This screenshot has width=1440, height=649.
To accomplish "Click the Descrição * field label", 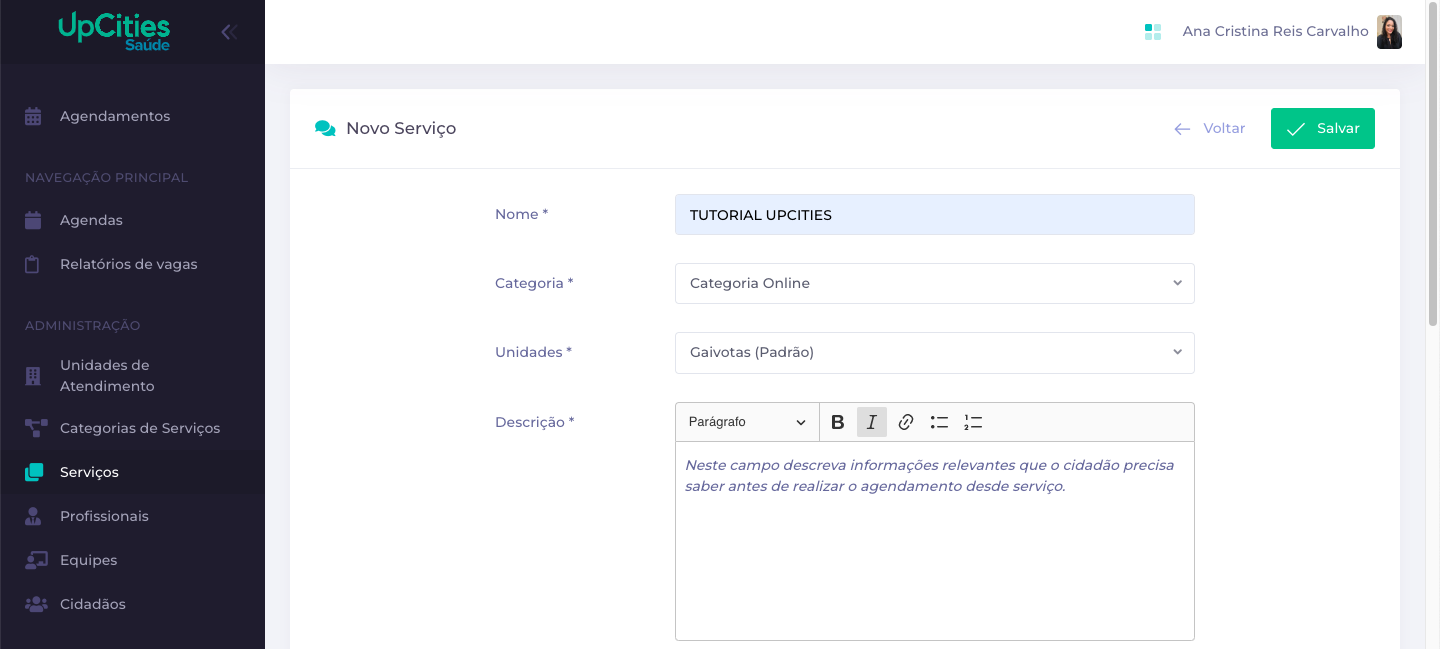I will (x=534, y=422).
